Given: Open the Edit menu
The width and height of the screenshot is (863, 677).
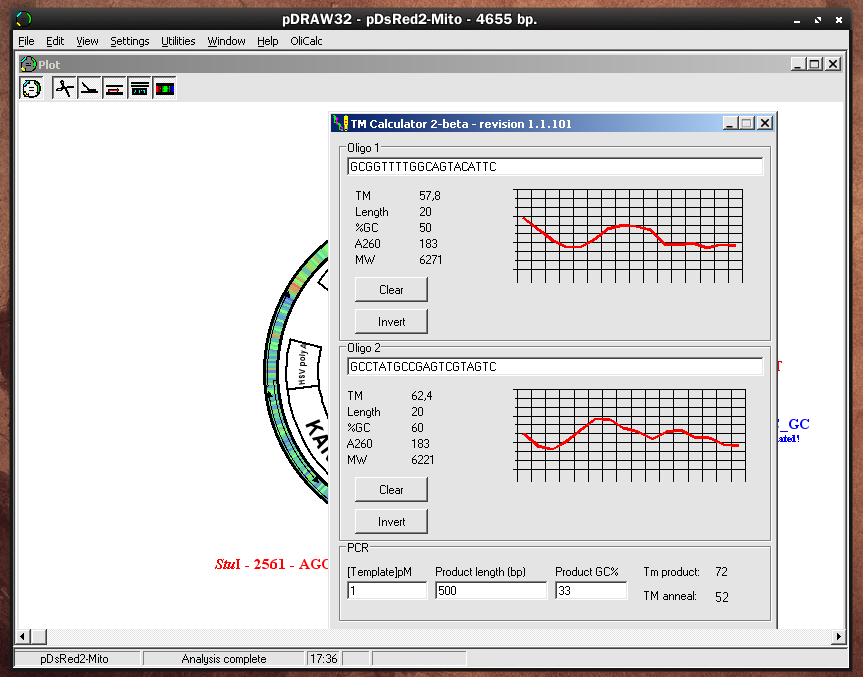Looking at the screenshot, I should click(55, 41).
